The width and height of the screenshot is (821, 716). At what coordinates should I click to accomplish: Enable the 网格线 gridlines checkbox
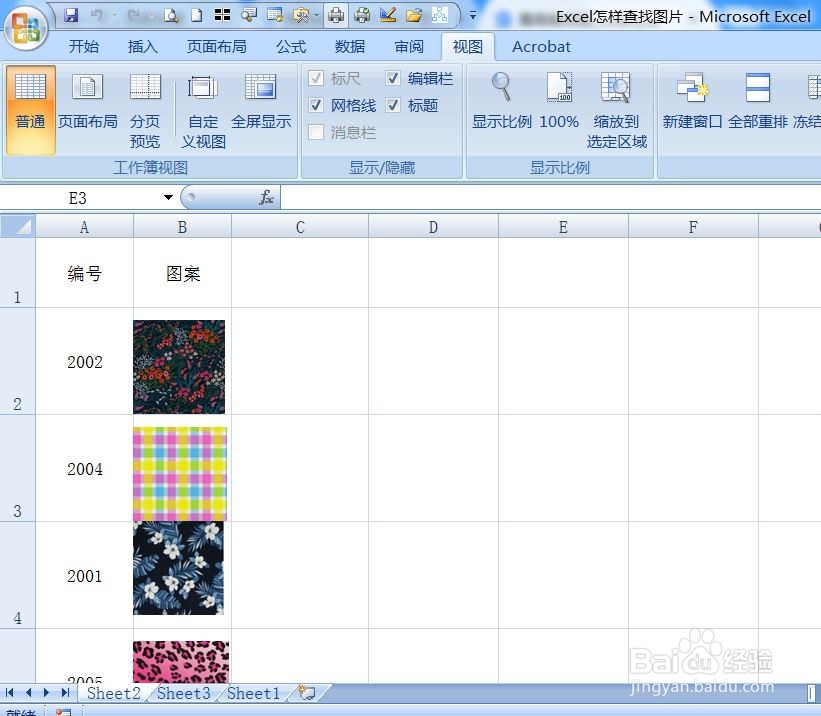[317, 105]
